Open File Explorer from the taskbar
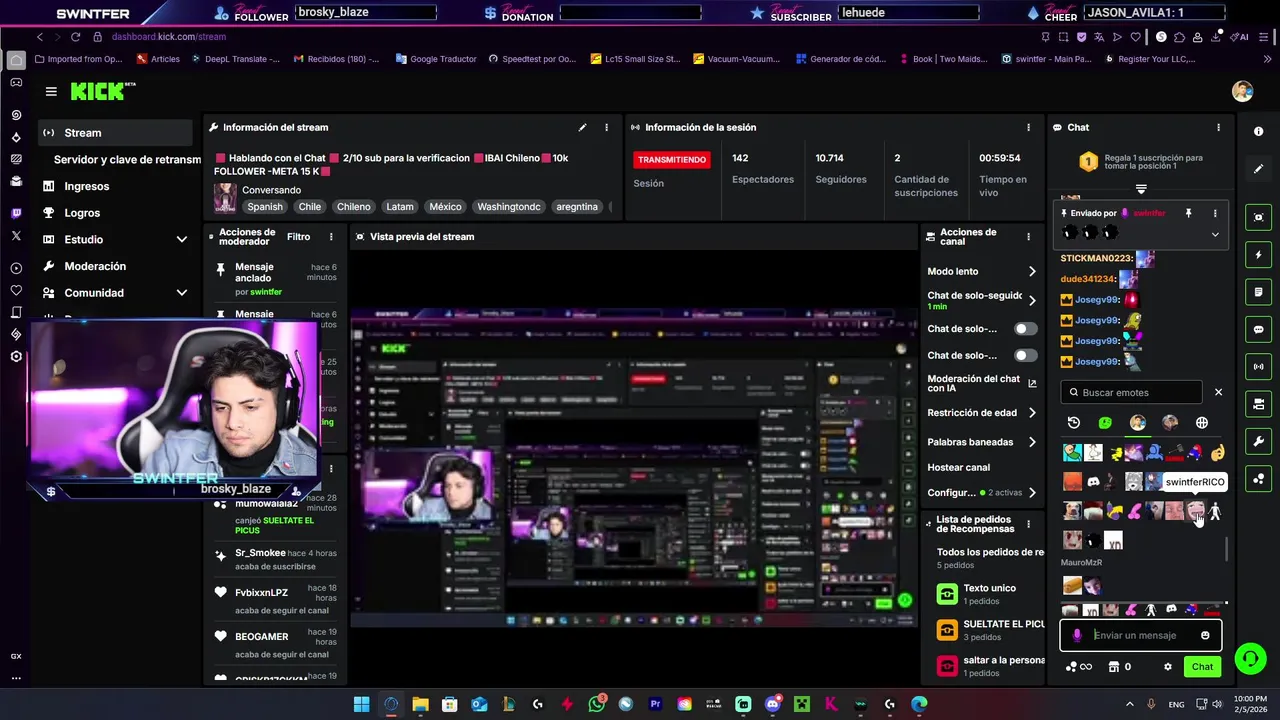This screenshot has height=720, width=1280. point(420,704)
